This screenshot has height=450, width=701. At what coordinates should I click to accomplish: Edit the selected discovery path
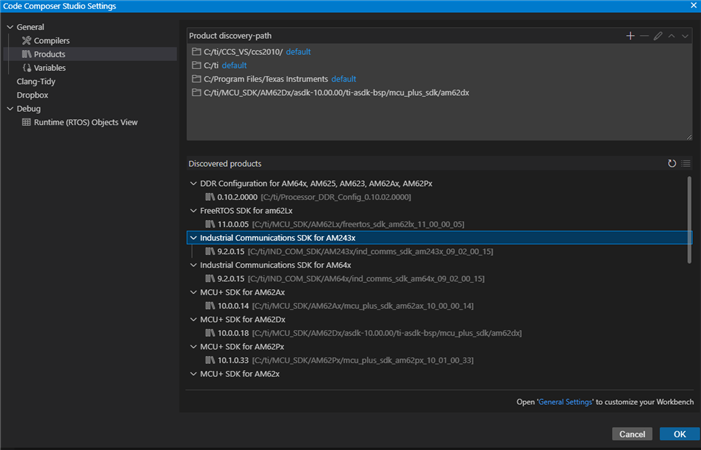tap(658, 36)
